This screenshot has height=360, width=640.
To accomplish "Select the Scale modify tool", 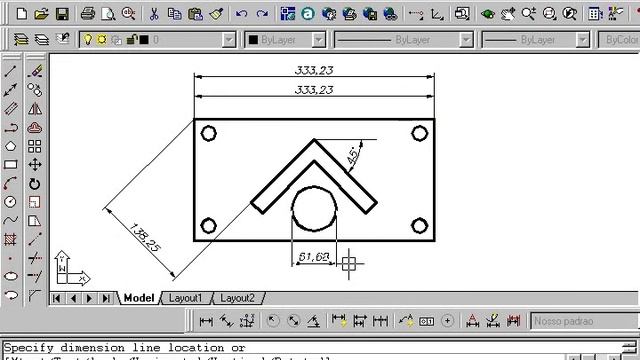I will pos(35,202).
